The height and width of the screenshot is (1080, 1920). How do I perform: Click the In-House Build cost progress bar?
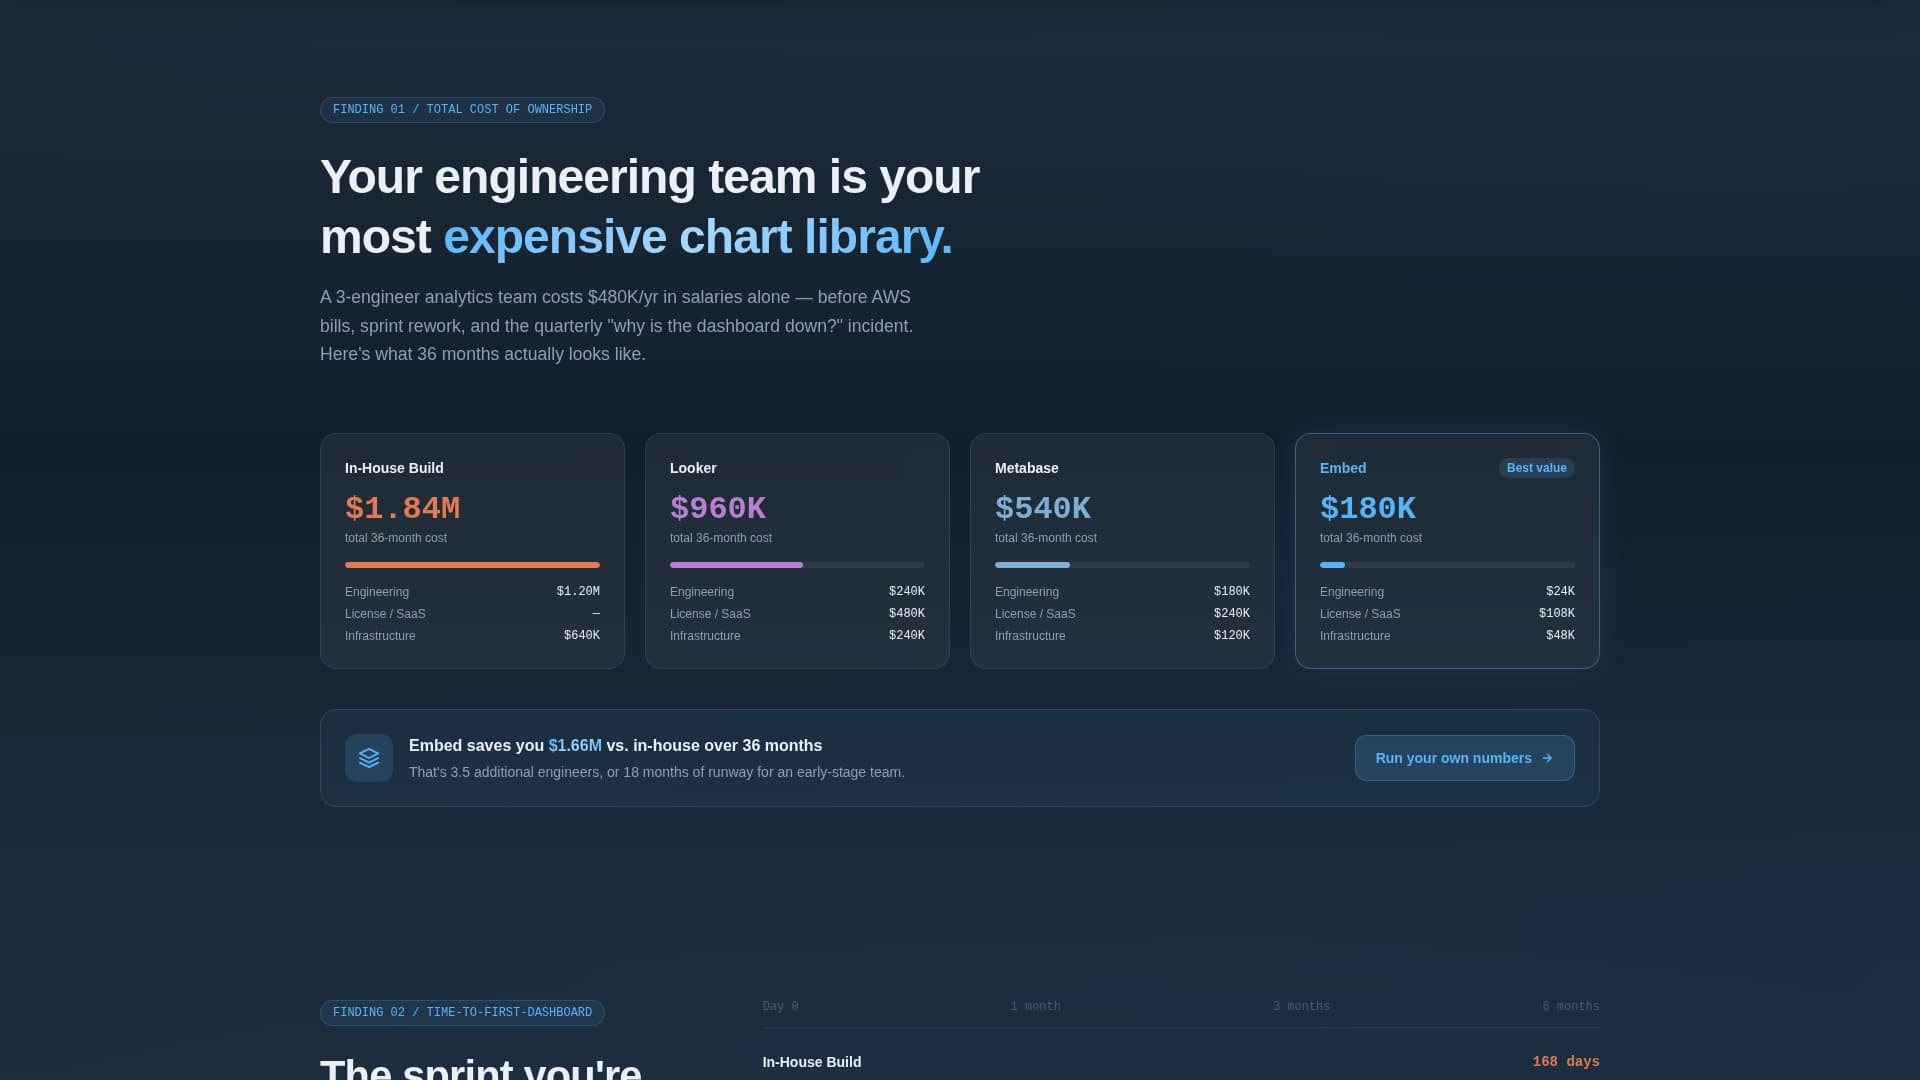click(x=472, y=565)
